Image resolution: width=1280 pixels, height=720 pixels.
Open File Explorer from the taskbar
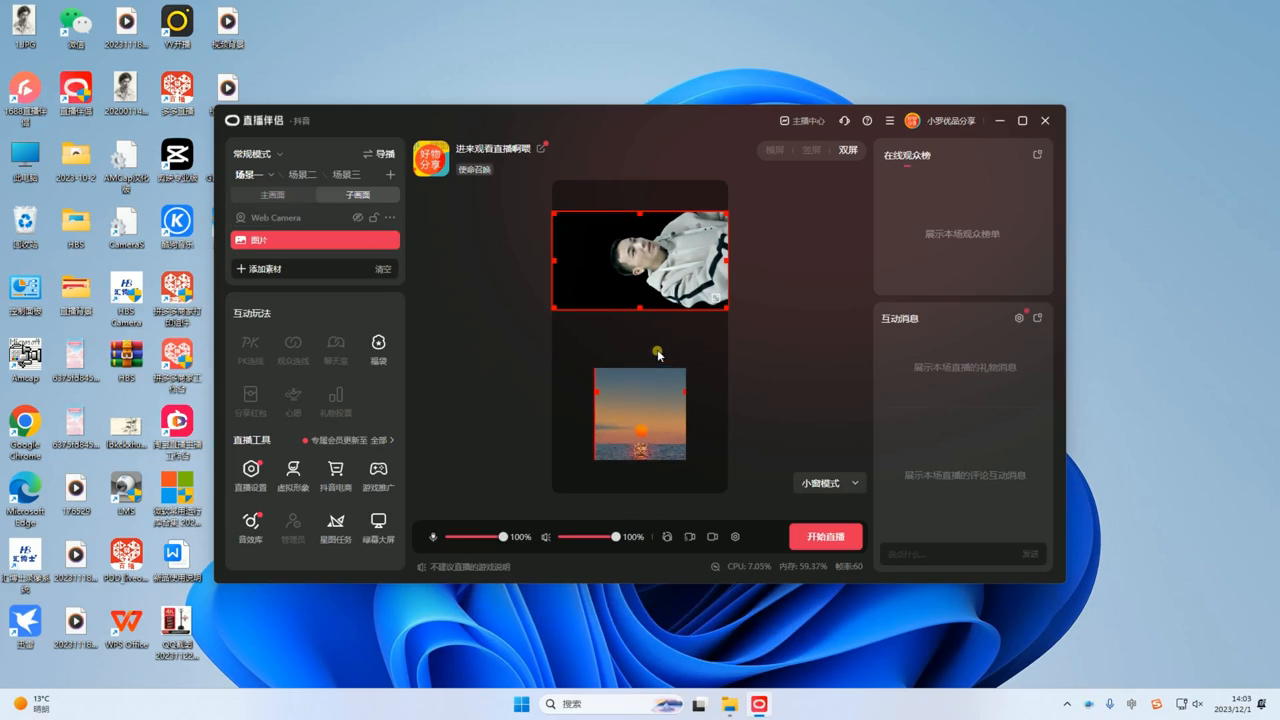[729, 704]
